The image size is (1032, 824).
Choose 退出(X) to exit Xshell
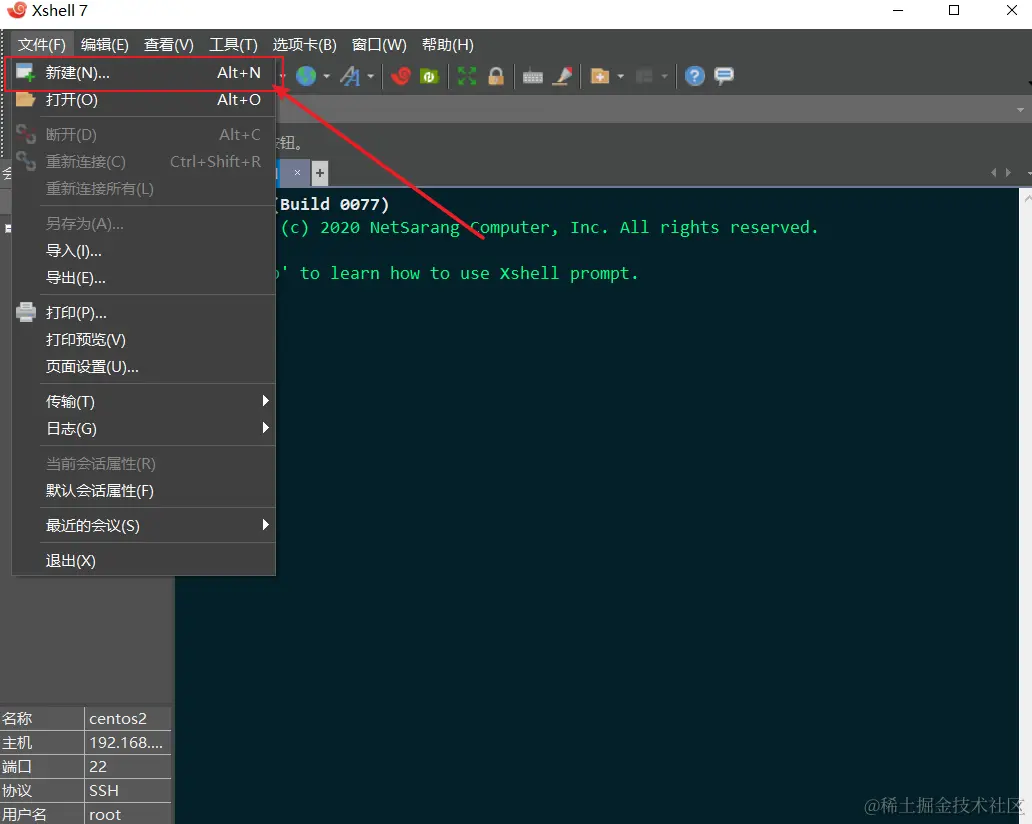coord(143,561)
